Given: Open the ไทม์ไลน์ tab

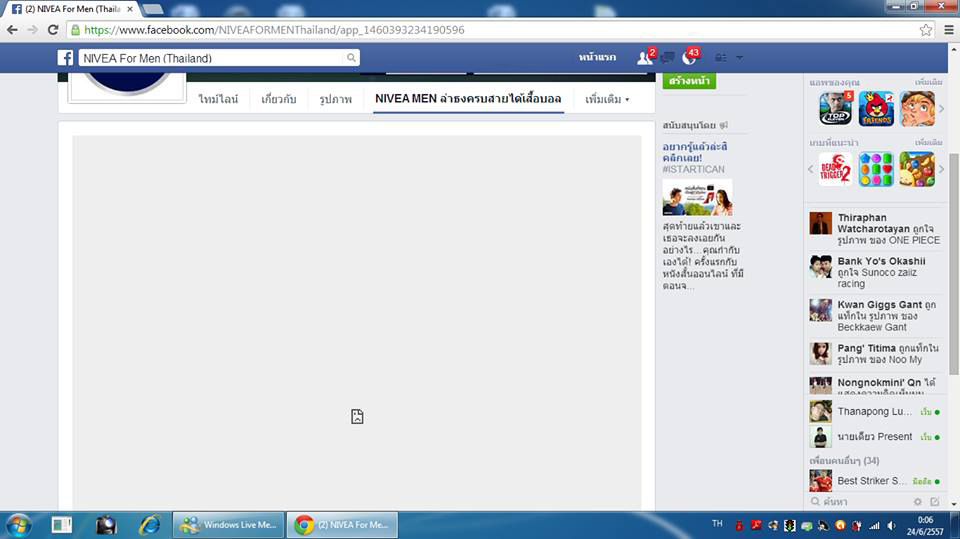Looking at the screenshot, I should coord(218,99).
